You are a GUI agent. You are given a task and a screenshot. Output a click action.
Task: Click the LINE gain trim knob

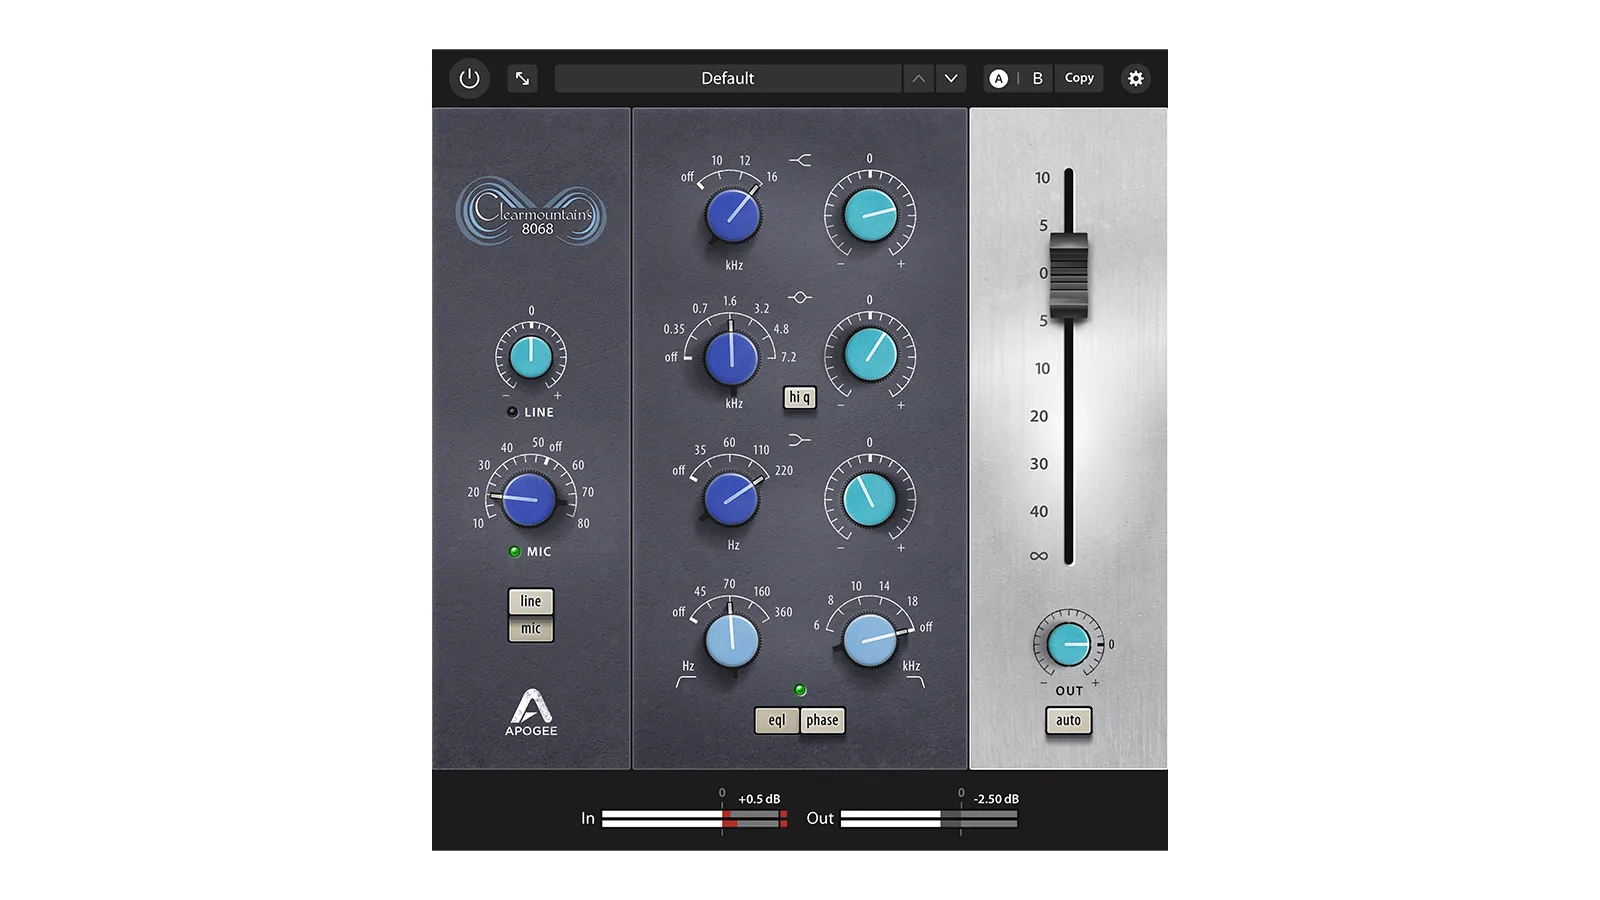[531, 357]
